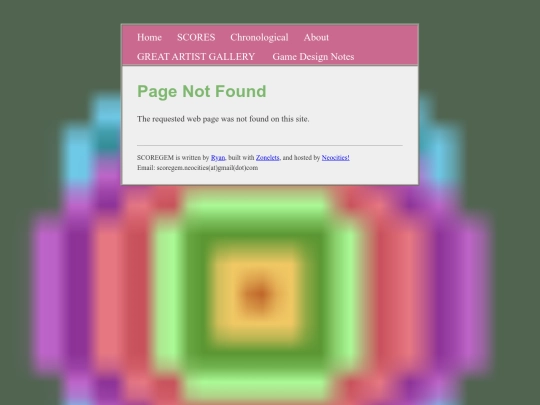Click 'built with' text in the footer
540x405 pixels.
241,157
